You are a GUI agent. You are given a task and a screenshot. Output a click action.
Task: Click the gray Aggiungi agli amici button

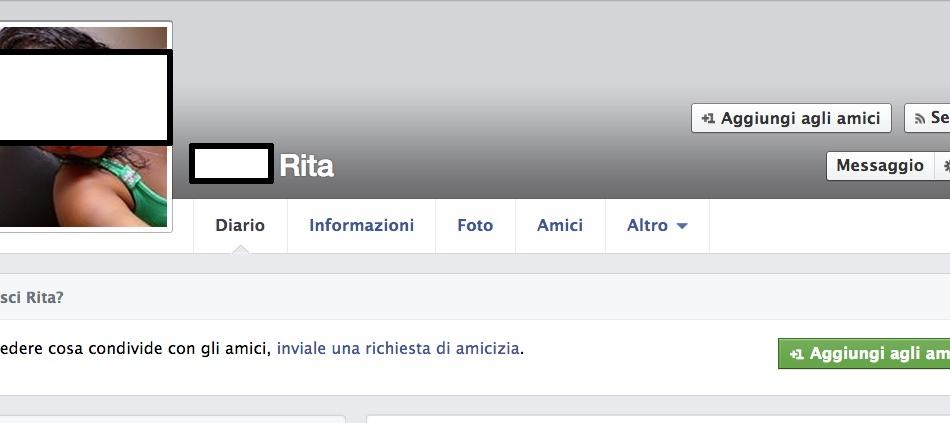[791, 118]
